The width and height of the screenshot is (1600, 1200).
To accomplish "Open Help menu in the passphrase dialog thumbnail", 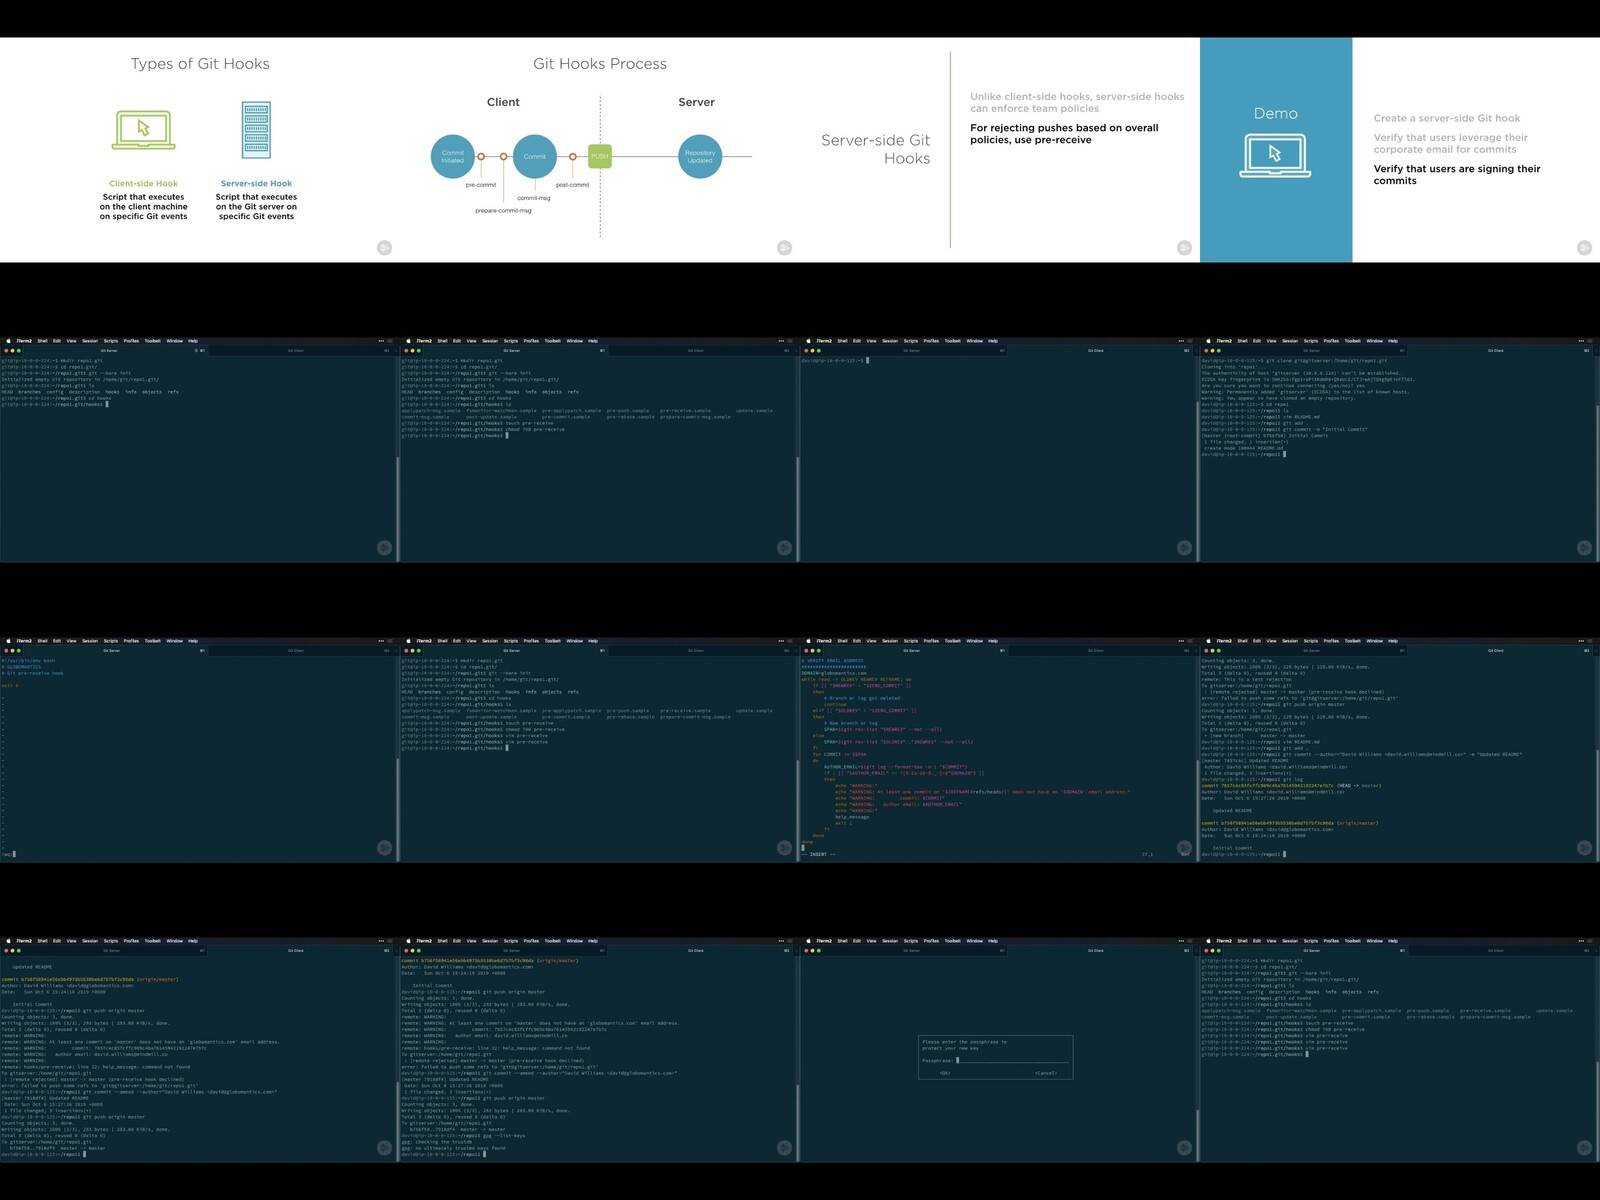I will click(x=993, y=941).
